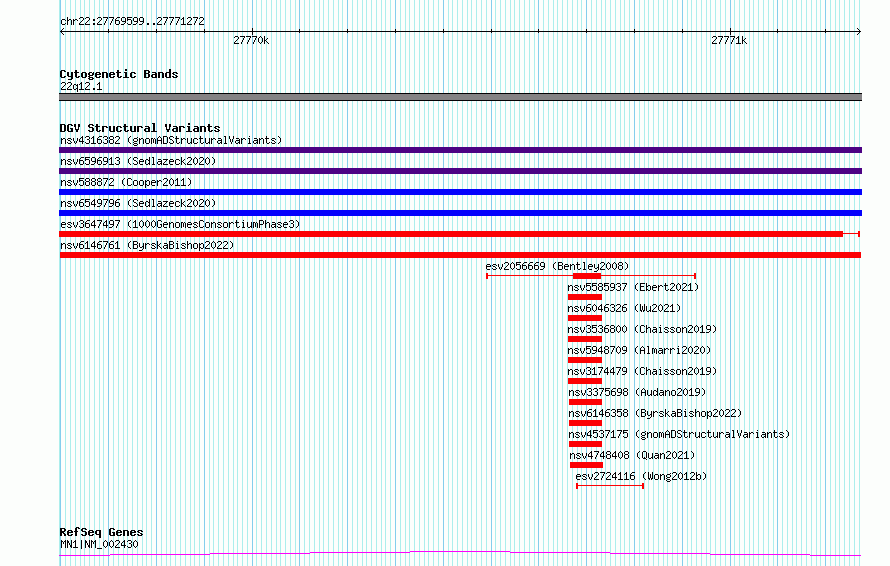890x566 pixels.
Task: Select the red bar under nsv6146358
Action: (x=585, y=423)
